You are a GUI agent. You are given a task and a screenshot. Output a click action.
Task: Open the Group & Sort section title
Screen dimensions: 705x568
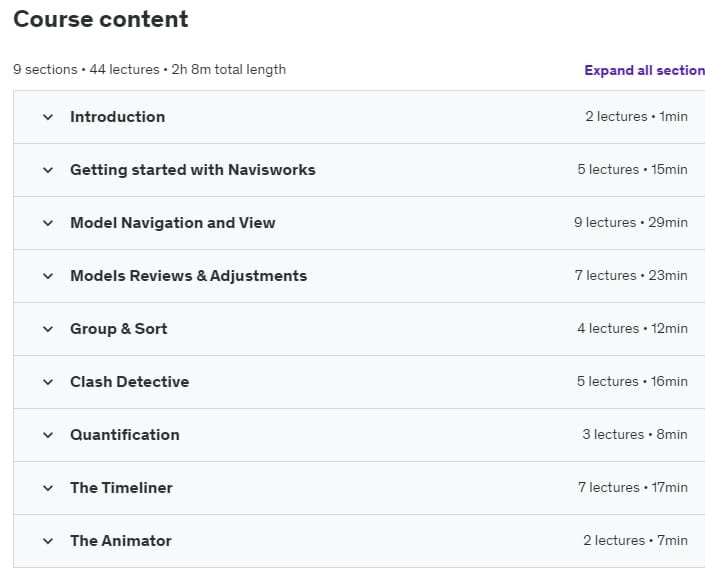pyautogui.click(x=119, y=329)
